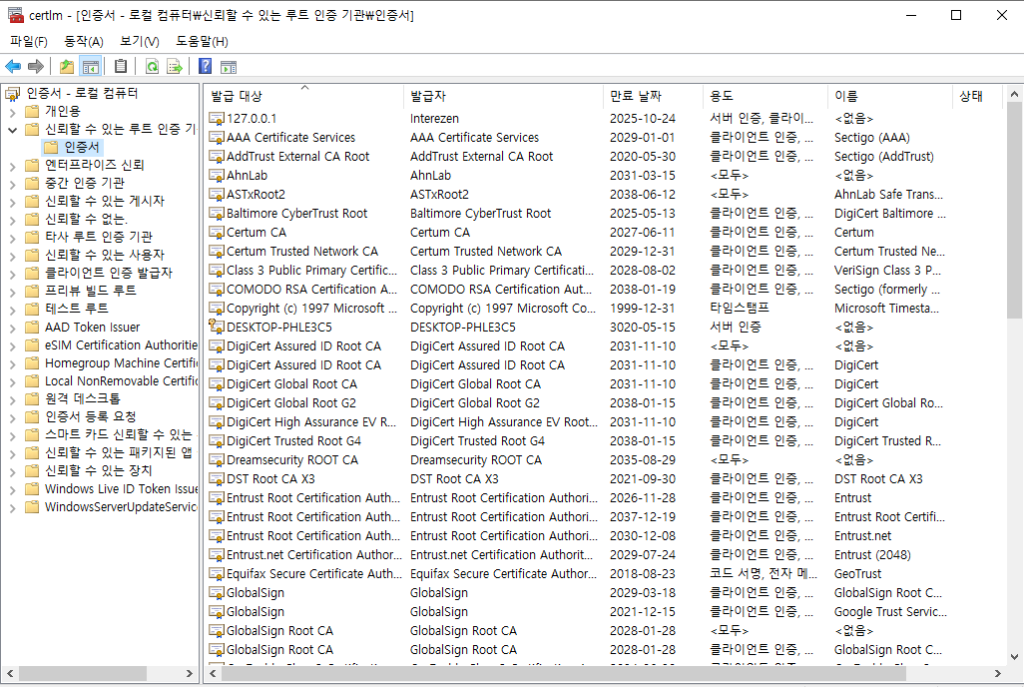
Task: Select the 클라이언트 인증 발급자 tree item
Action: (x=108, y=273)
